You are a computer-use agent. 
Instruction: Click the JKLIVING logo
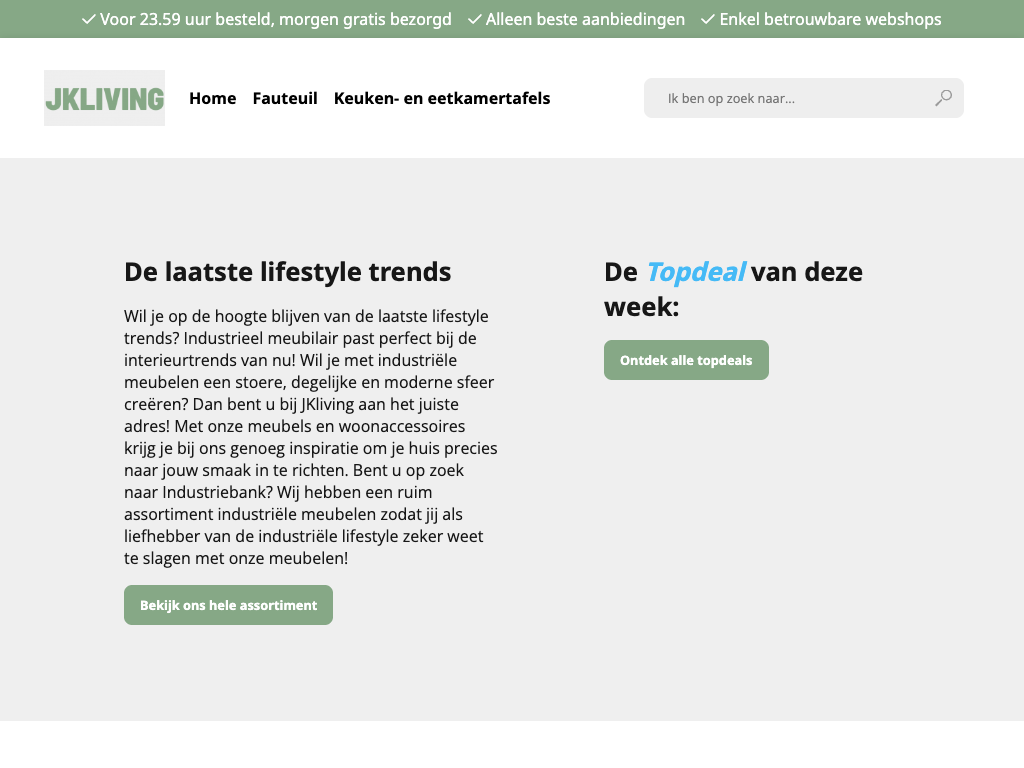(x=104, y=98)
